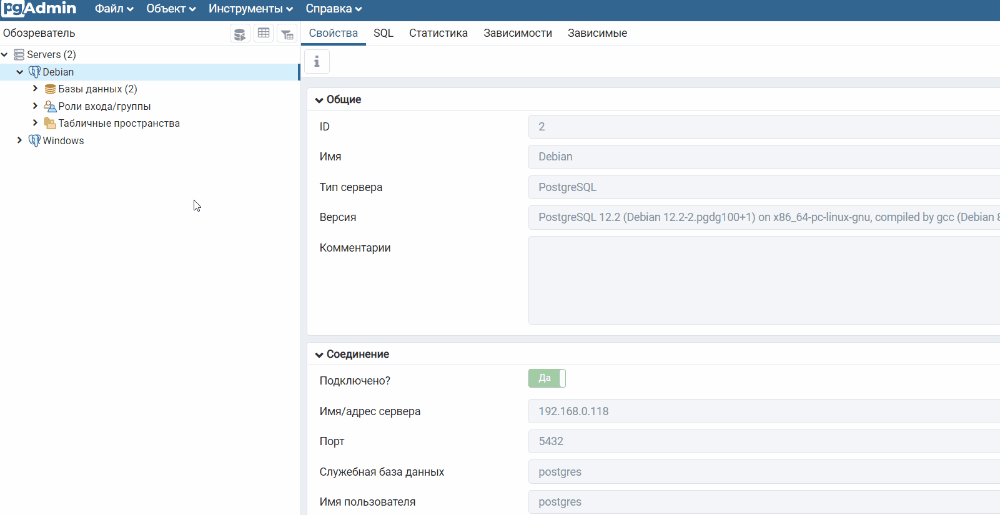Expand the Windows server node

pyautogui.click(x=19, y=141)
